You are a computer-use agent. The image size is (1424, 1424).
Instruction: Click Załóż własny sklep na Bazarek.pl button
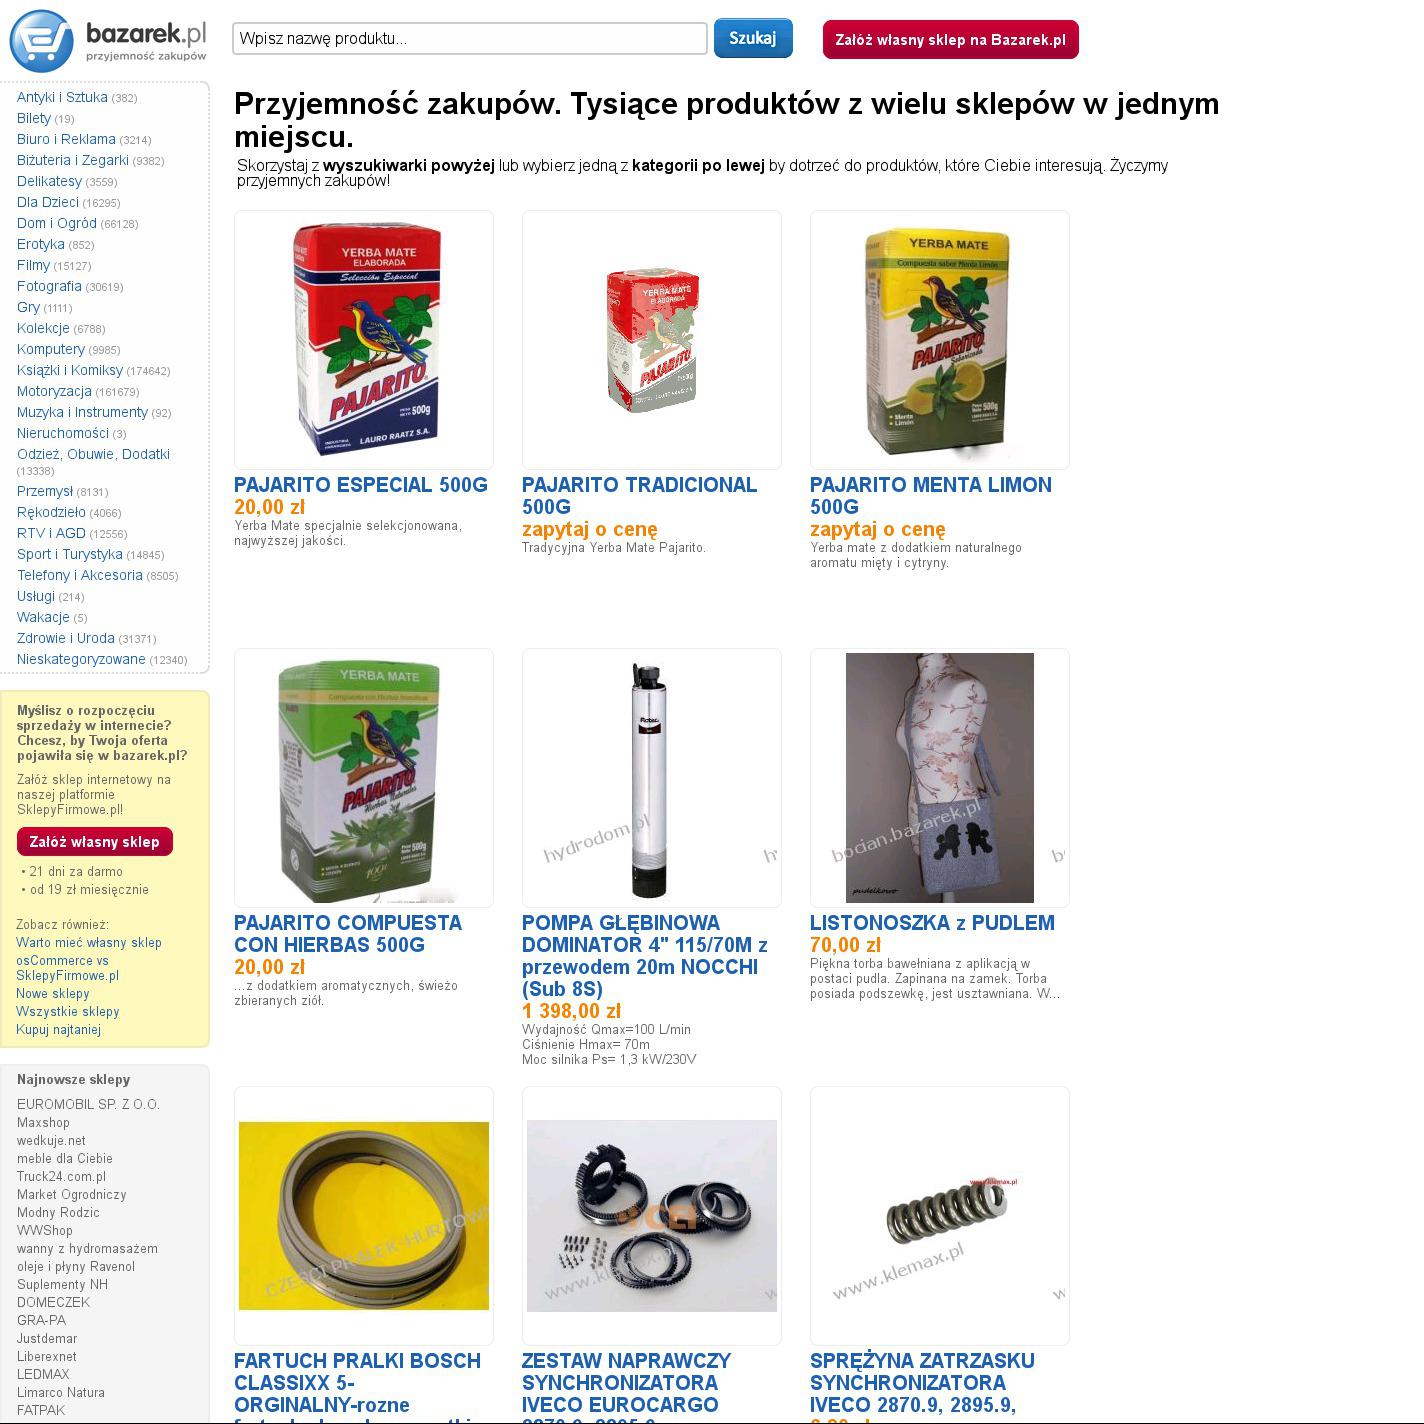[950, 40]
